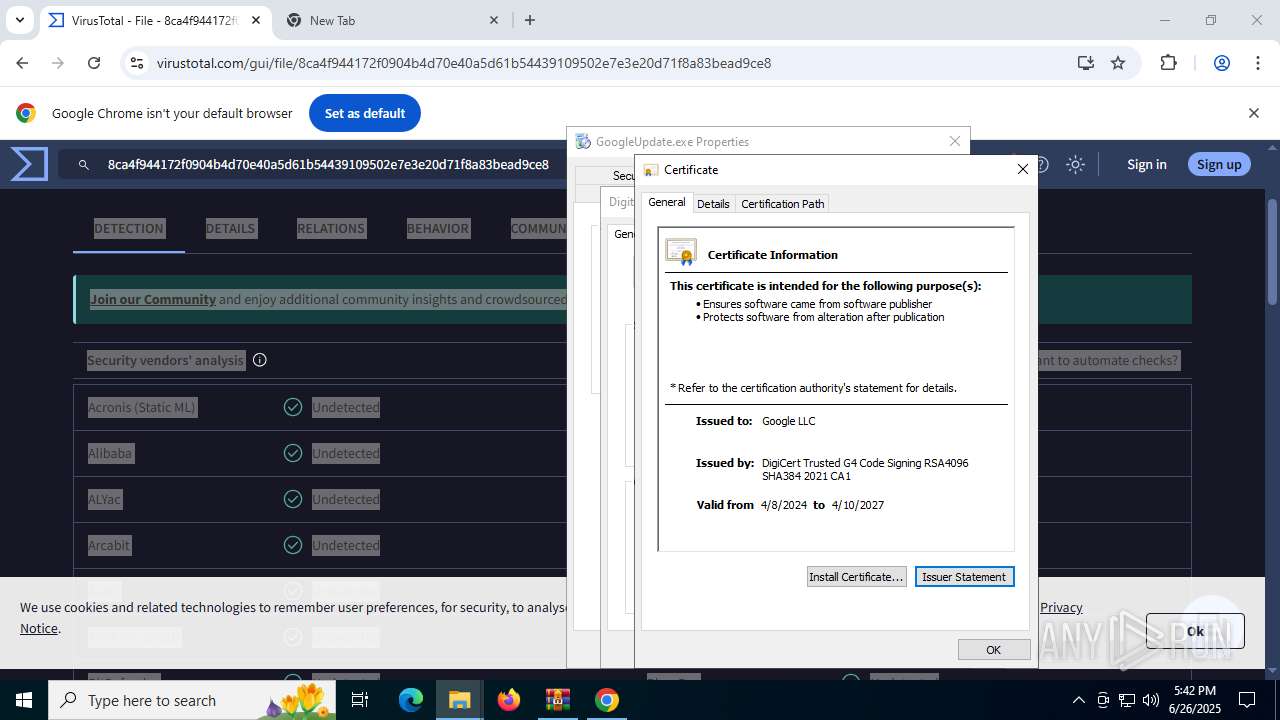Click the Undetected check icon for Arcabit

click(293, 545)
